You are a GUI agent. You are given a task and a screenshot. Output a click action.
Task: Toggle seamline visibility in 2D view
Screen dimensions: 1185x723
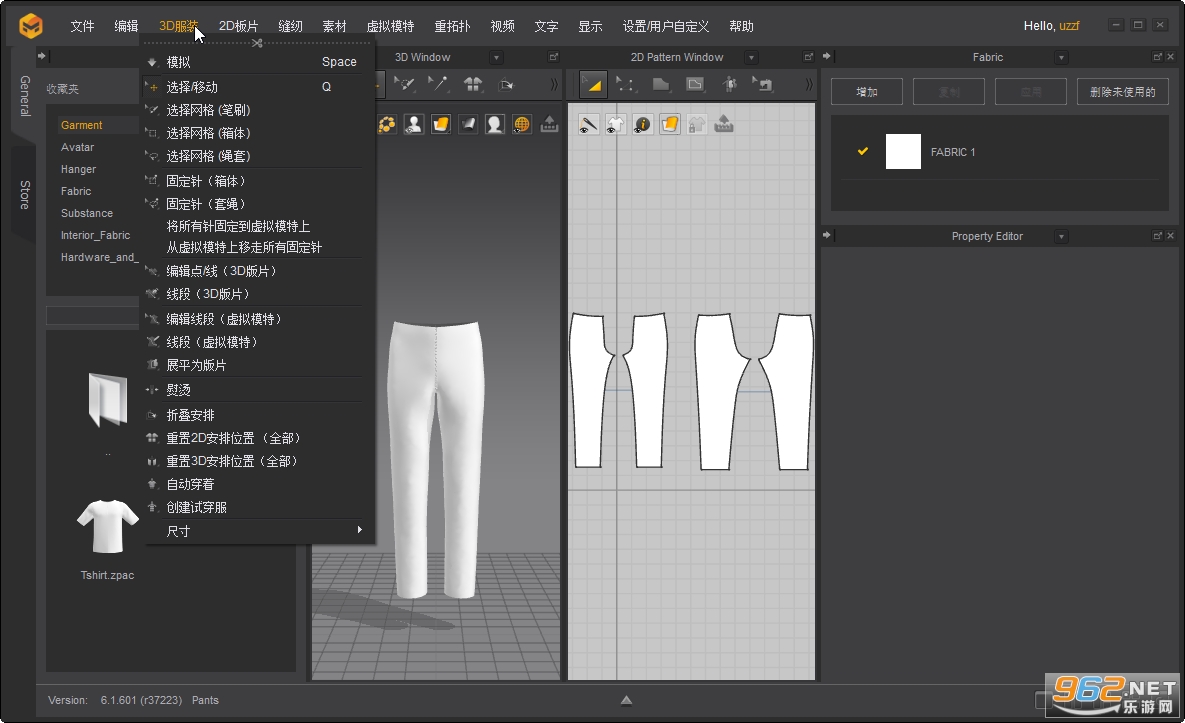click(x=589, y=124)
